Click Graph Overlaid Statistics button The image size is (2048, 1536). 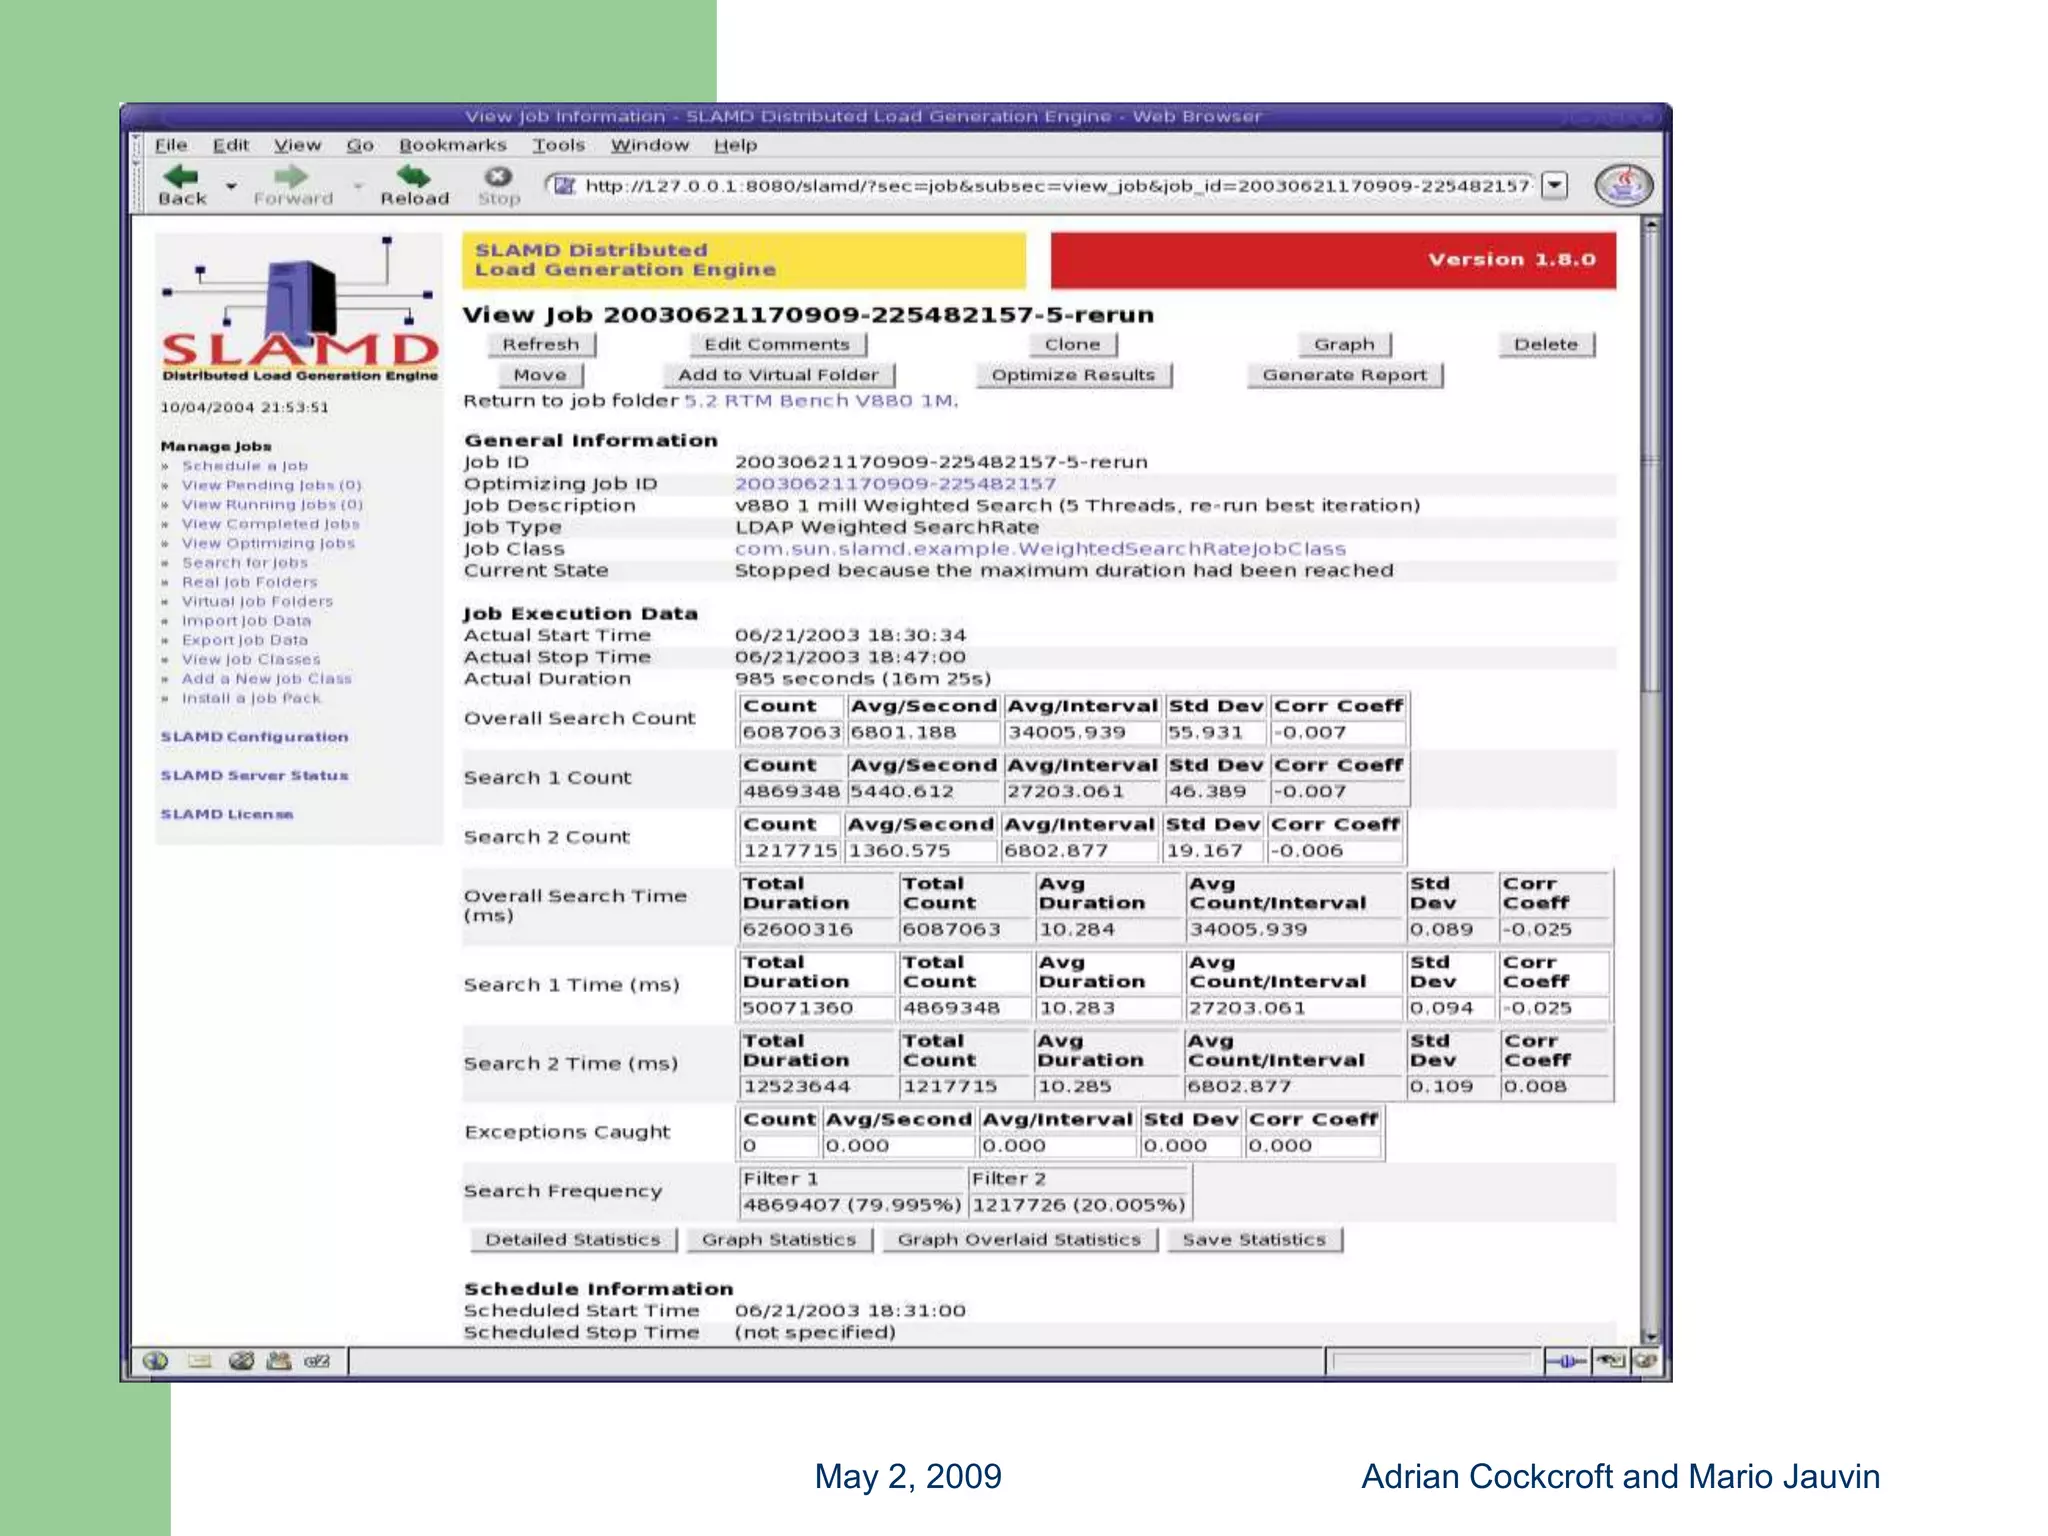click(1019, 1240)
